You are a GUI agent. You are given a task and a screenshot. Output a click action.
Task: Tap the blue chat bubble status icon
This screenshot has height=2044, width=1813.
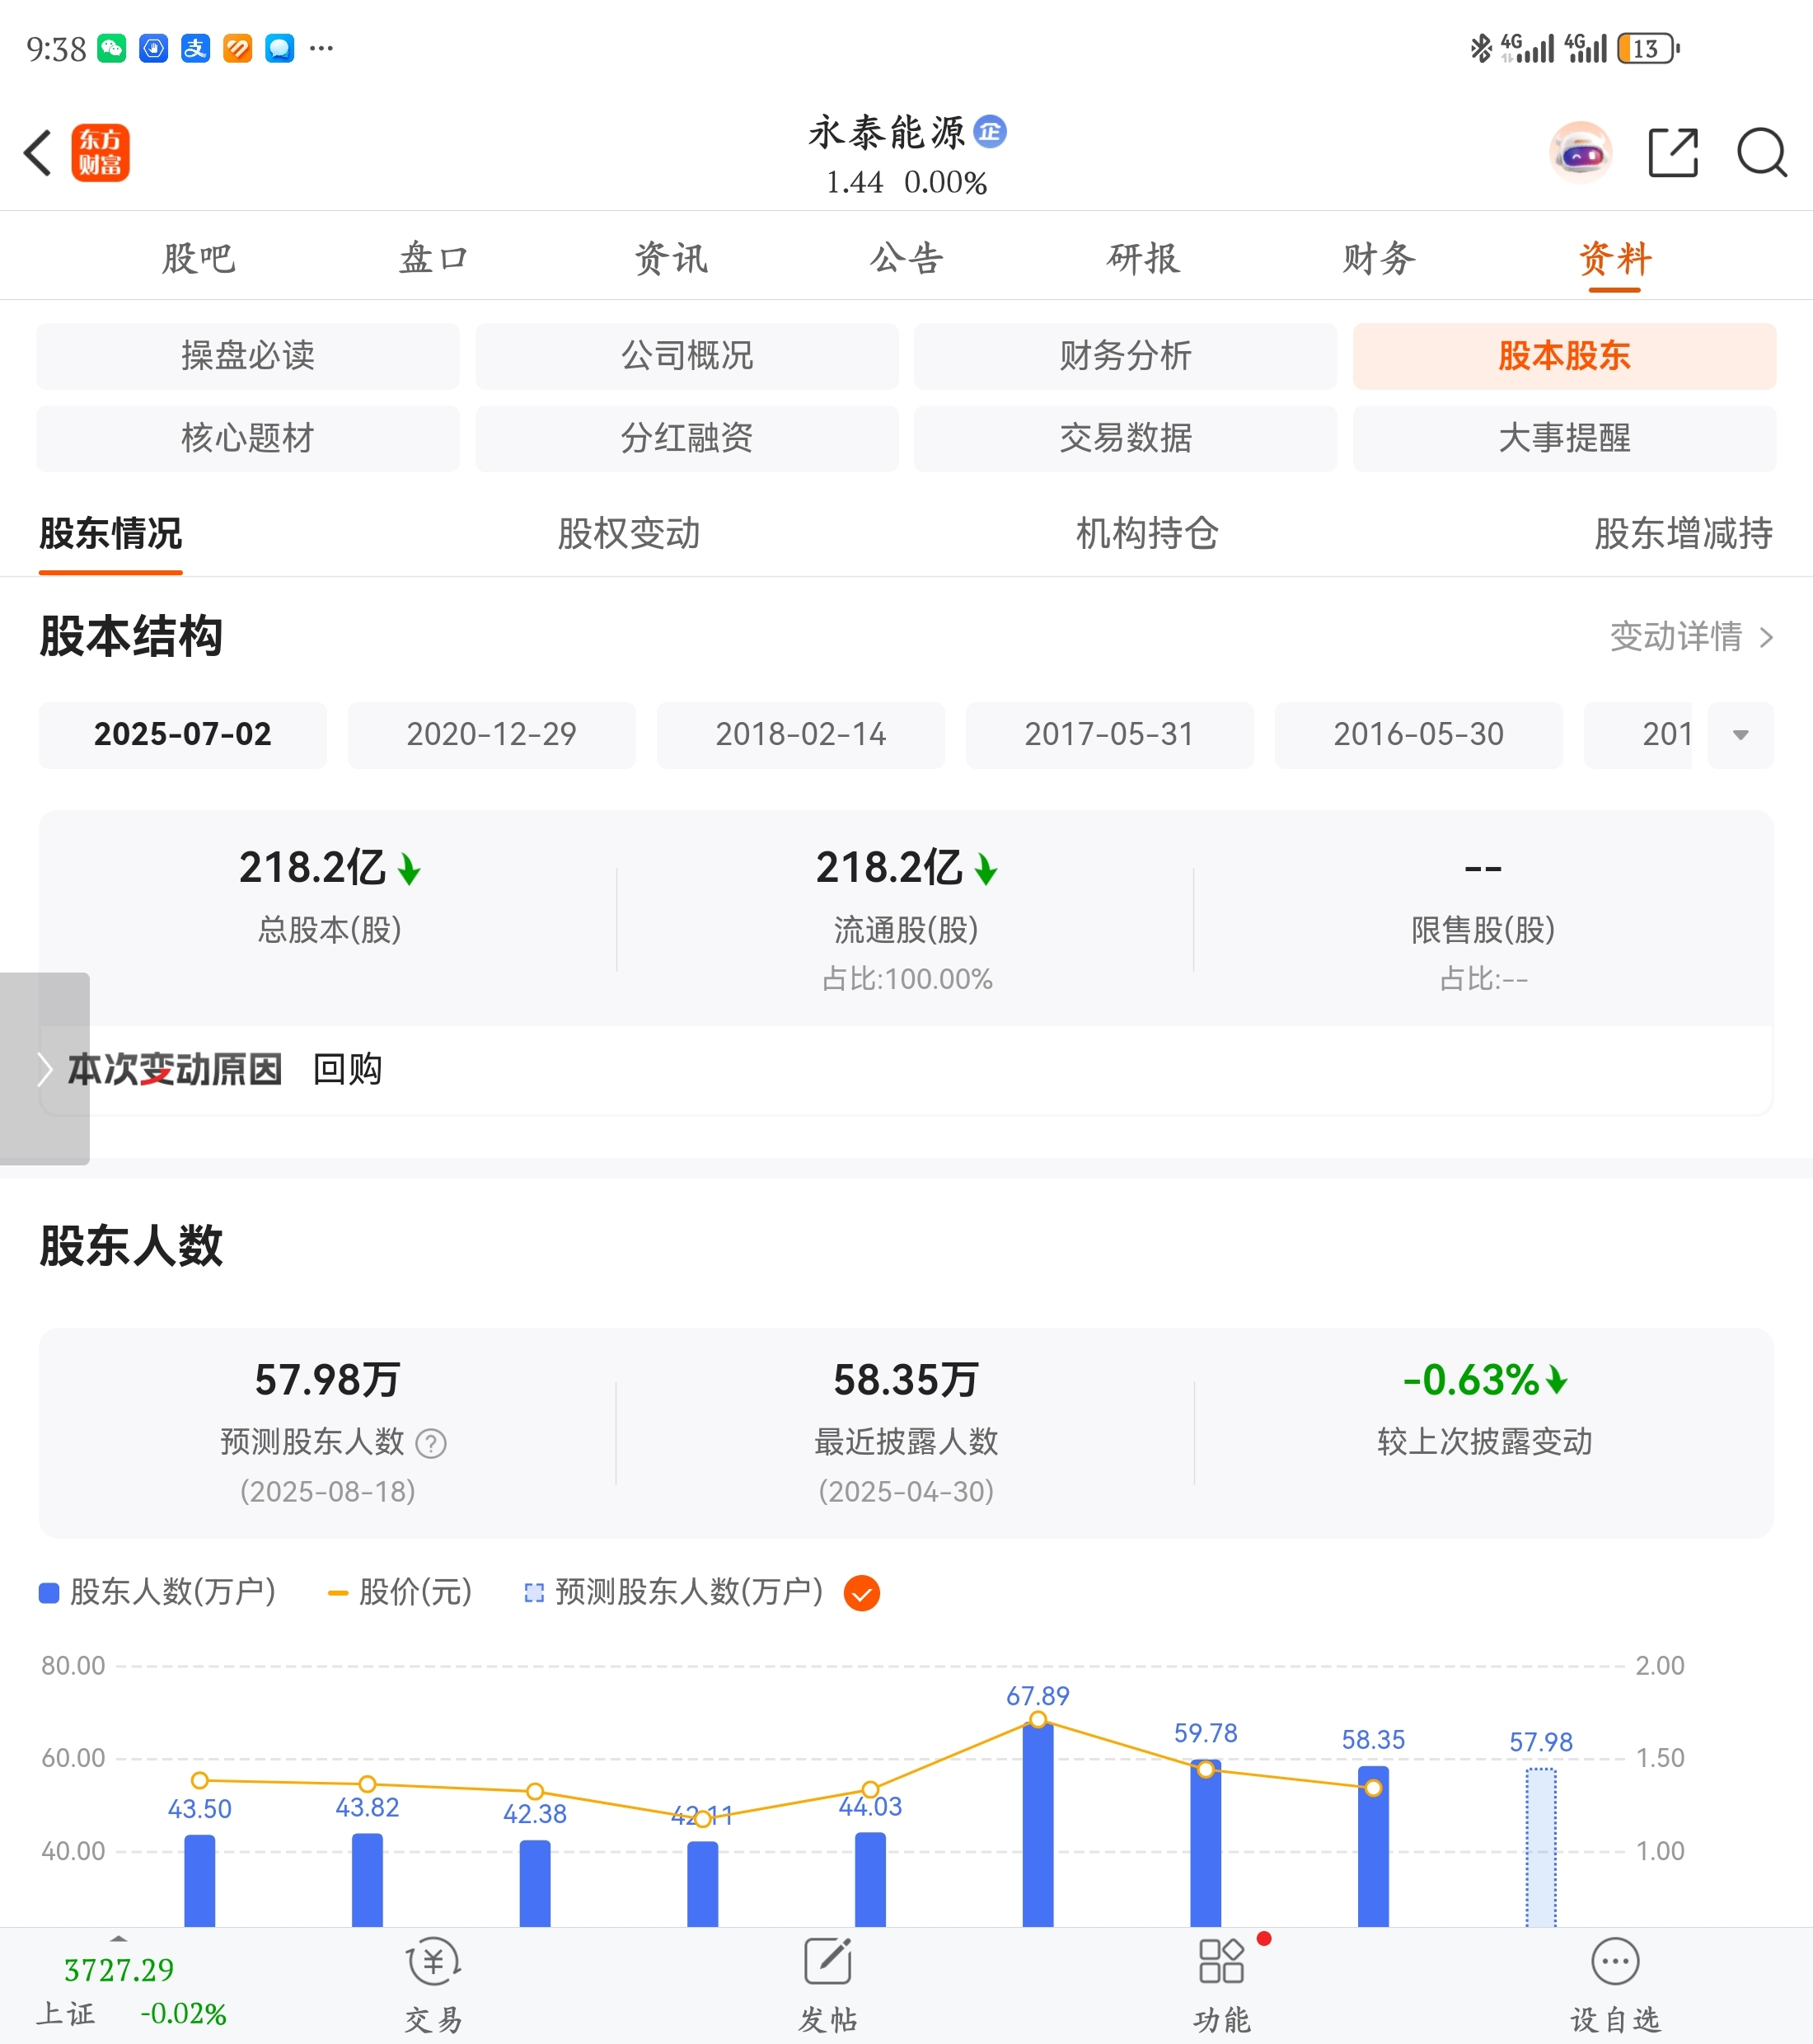pos(279,48)
